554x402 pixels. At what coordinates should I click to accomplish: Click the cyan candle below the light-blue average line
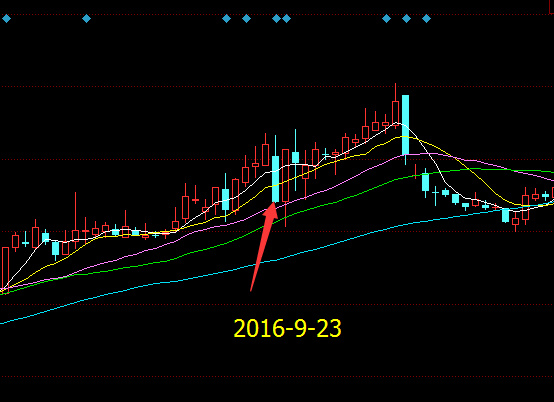coord(506,215)
